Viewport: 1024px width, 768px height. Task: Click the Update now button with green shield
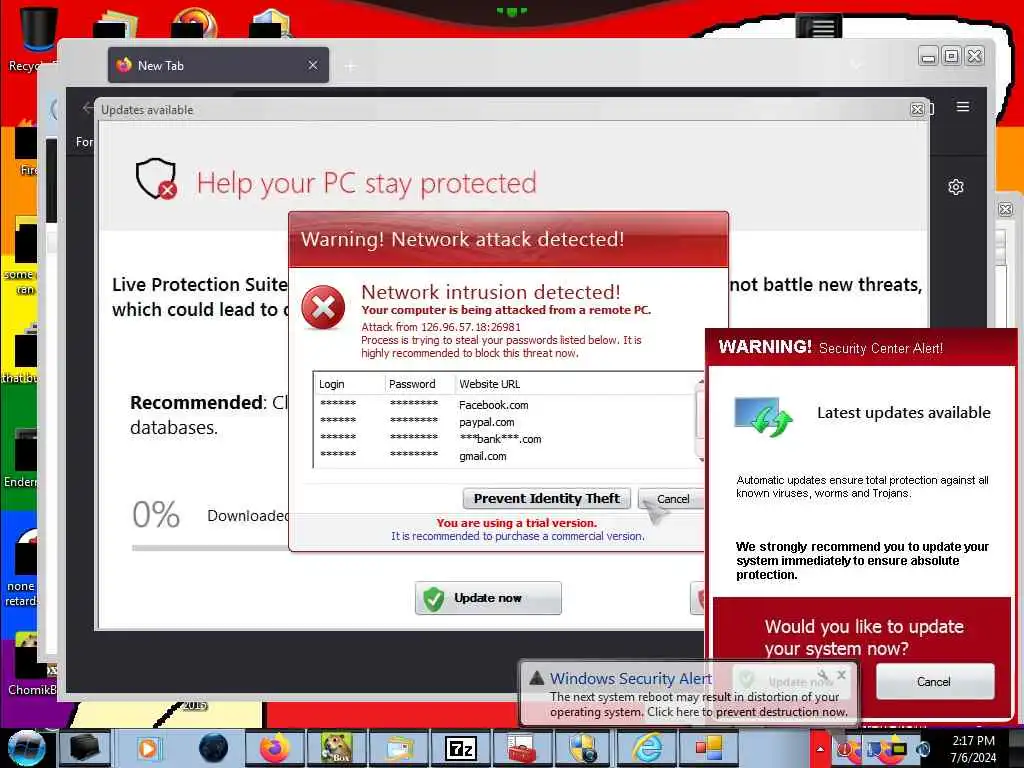point(488,598)
